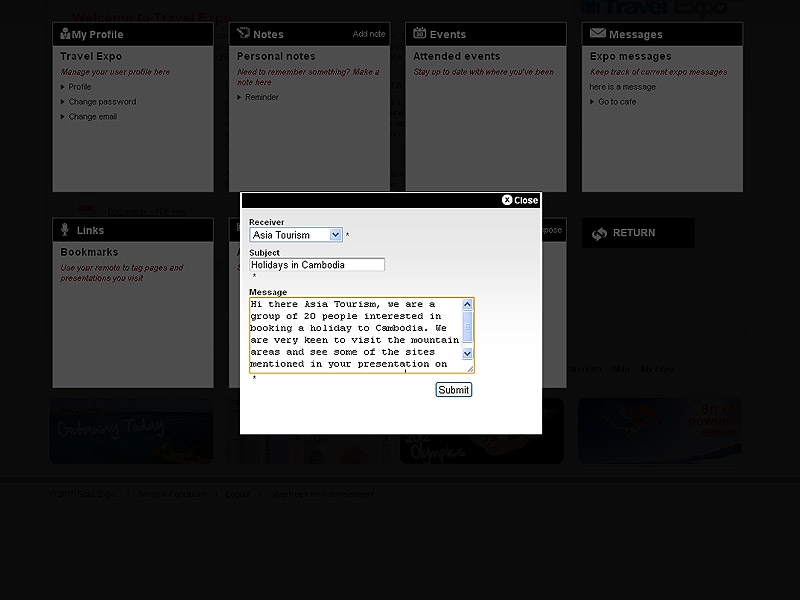Image resolution: width=800 pixels, height=600 pixels.
Task: Click the My Profile panel icon
Action: (x=65, y=34)
